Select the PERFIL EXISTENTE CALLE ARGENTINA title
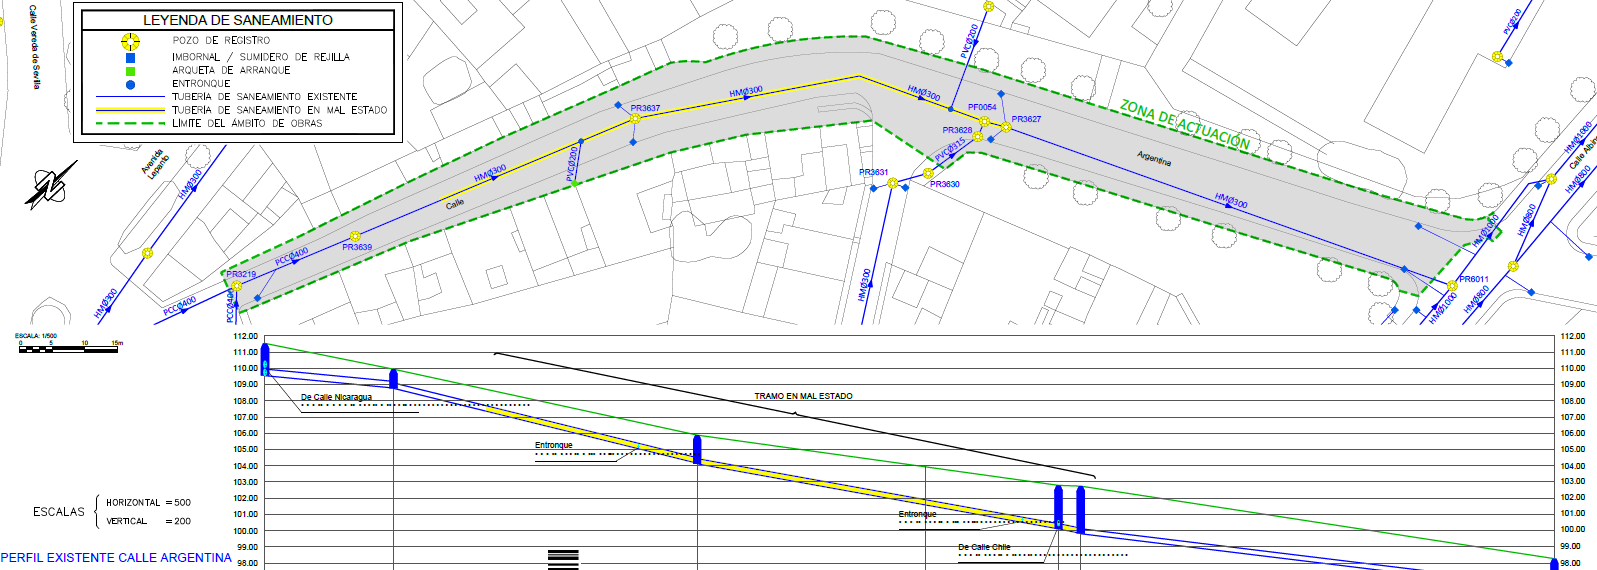Screen dimensions: 1597x570 coord(116,558)
